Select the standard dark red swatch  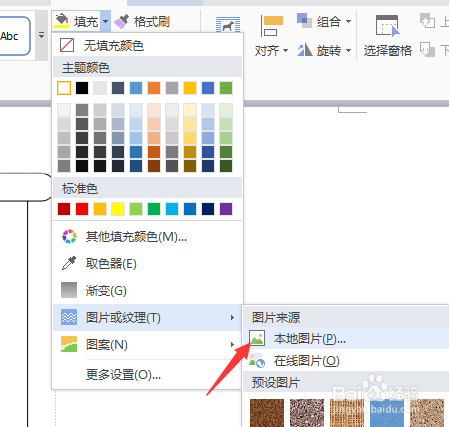[x=64, y=209]
